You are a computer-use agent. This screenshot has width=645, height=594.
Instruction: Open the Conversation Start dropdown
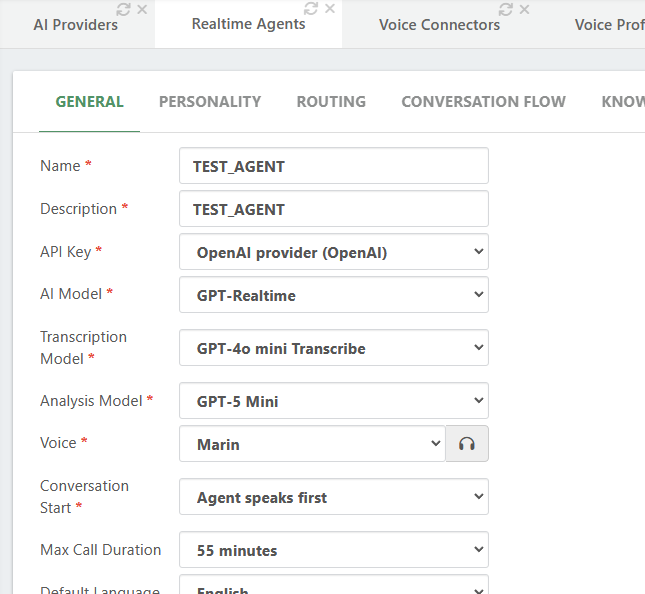tap(333, 497)
